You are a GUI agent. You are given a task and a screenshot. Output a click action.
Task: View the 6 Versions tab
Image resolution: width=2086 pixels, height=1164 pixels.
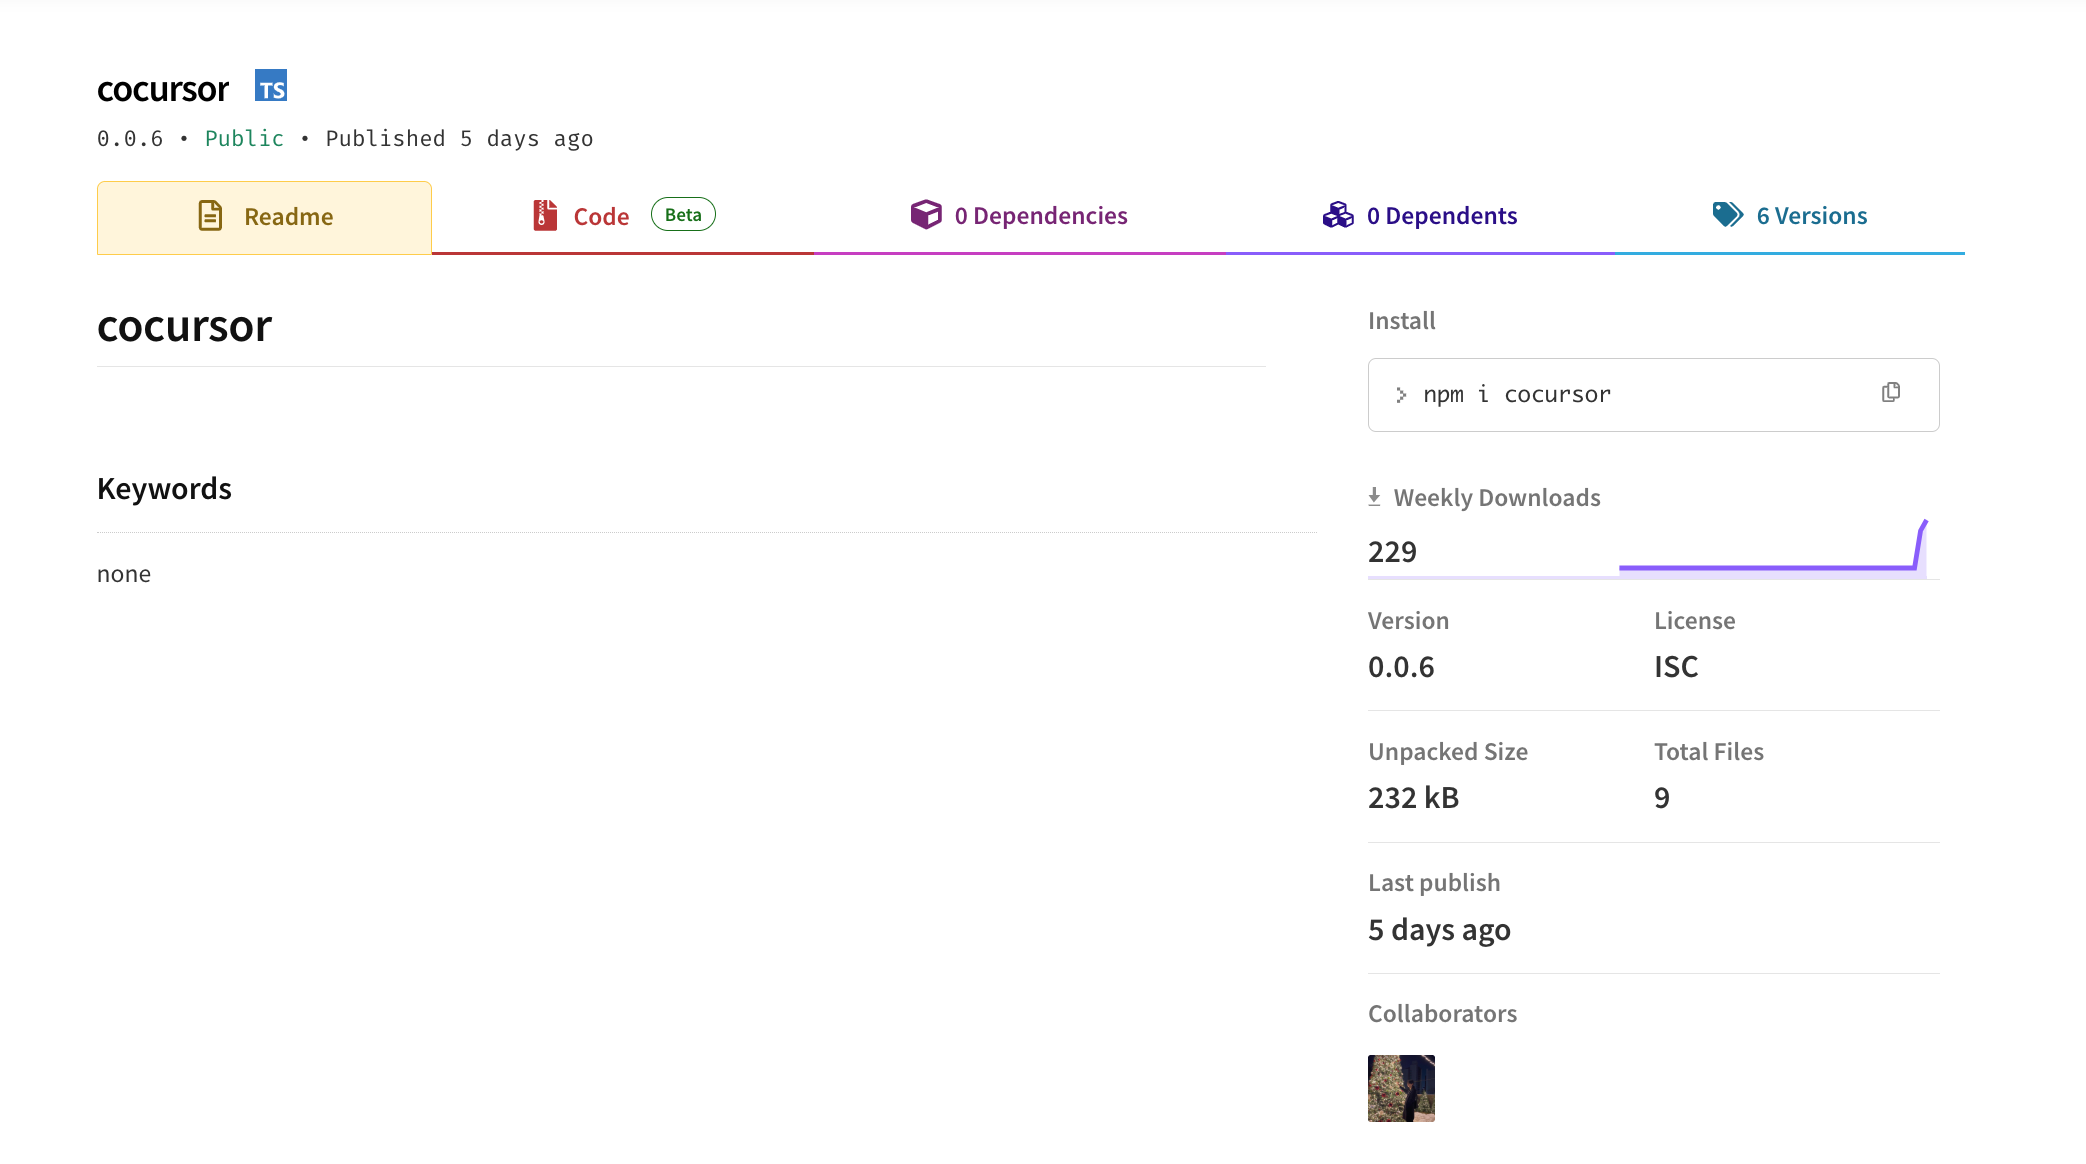(1790, 217)
